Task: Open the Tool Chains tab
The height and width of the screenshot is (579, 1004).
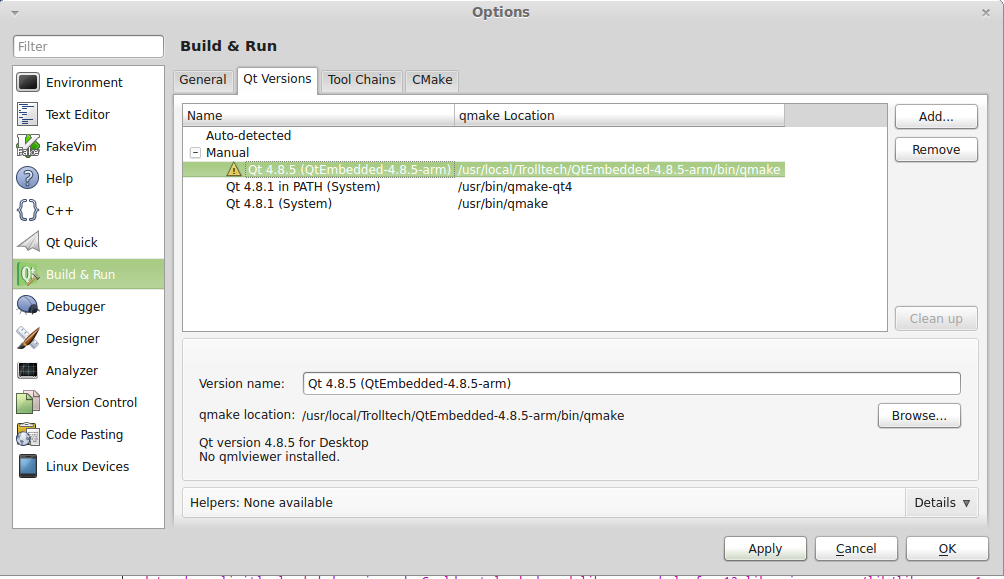Action: pos(362,79)
